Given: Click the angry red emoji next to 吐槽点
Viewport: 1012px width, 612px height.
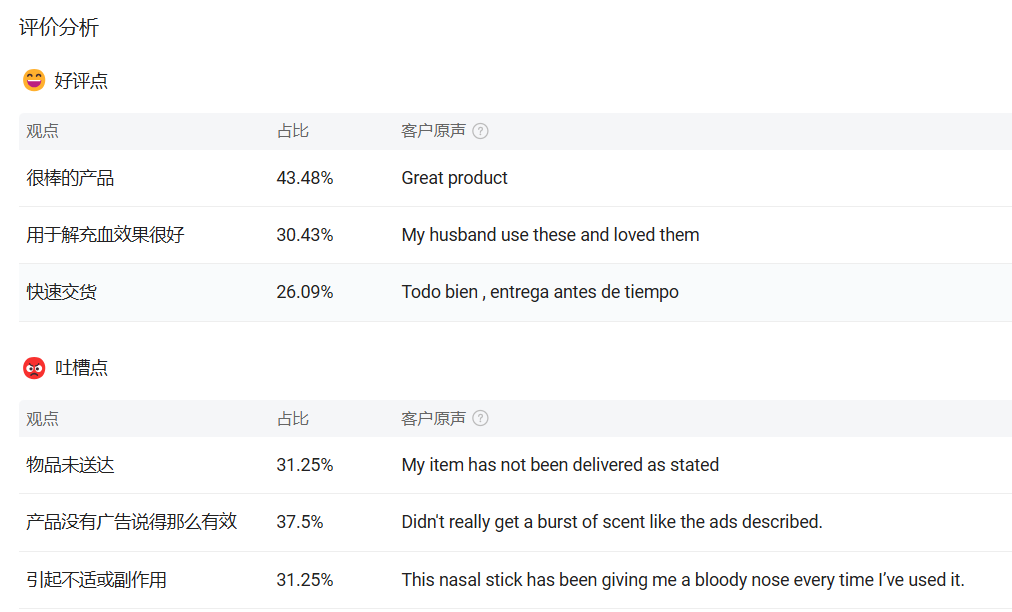Looking at the screenshot, I should pos(34,368).
